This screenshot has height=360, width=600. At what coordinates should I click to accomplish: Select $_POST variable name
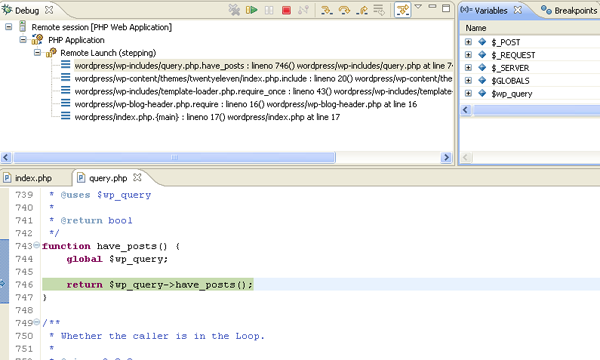[506, 42]
